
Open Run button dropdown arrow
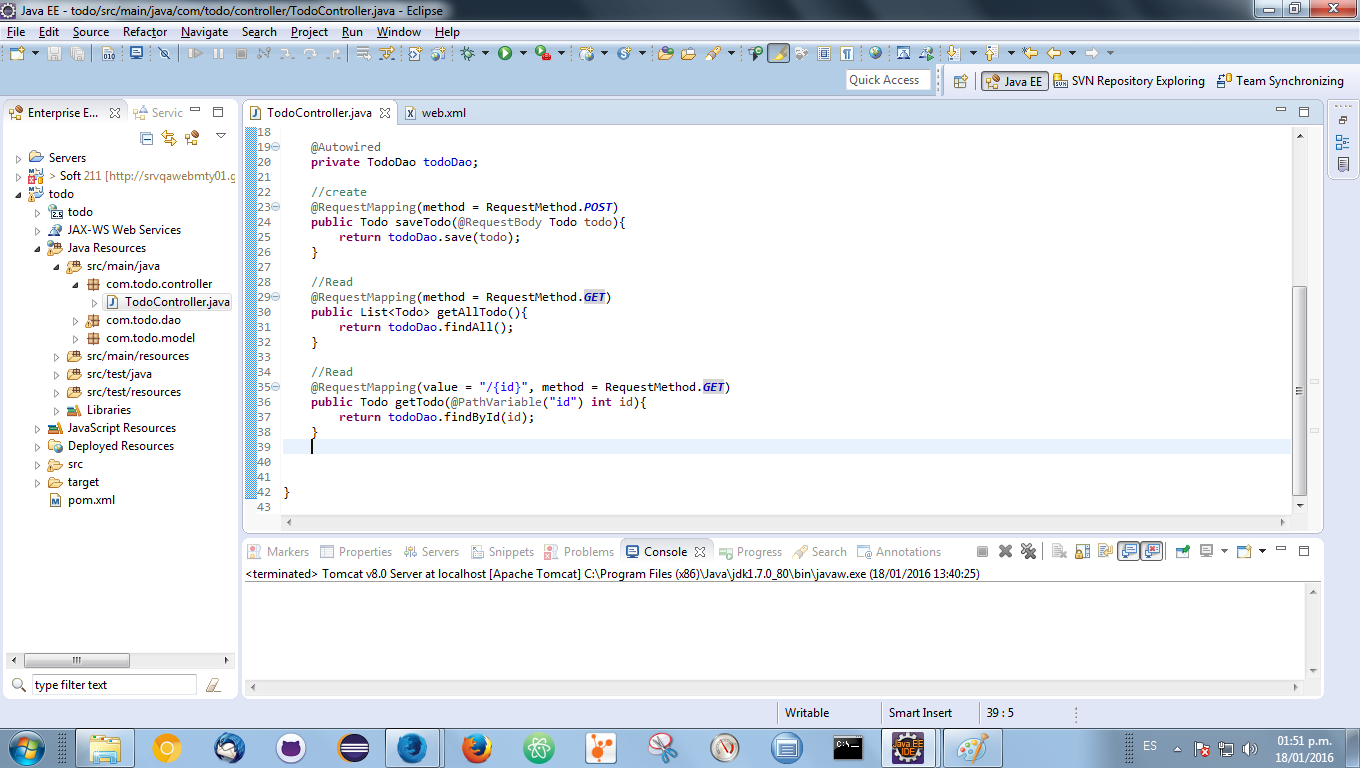[523, 53]
